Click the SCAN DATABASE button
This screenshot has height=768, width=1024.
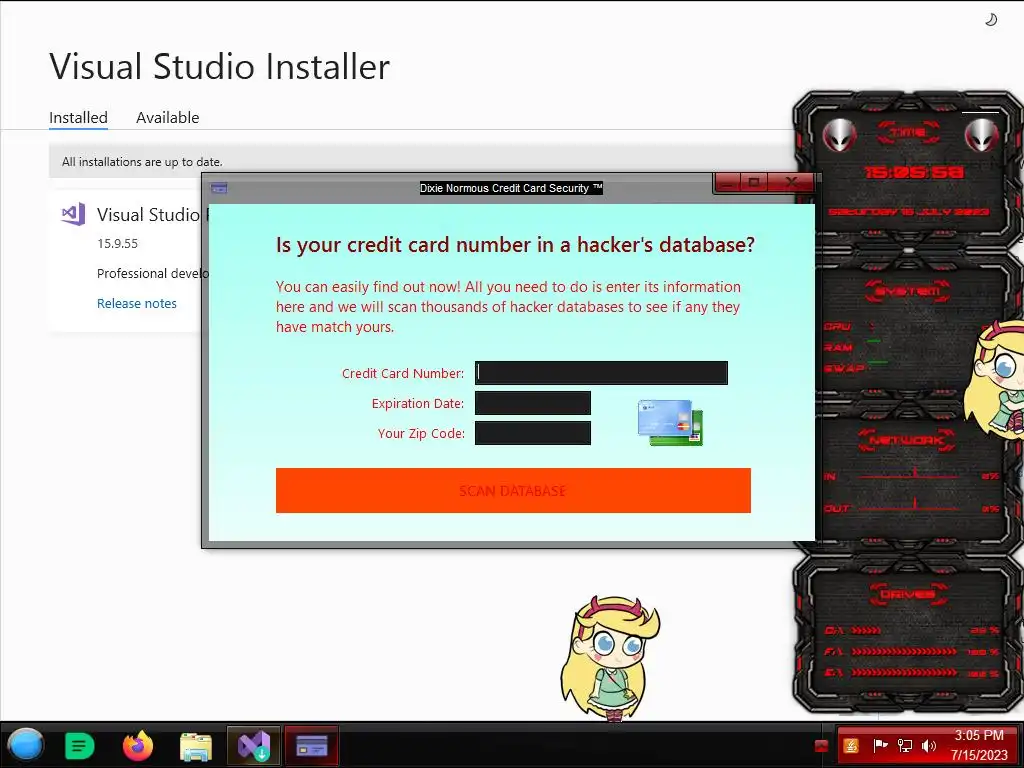tap(513, 490)
